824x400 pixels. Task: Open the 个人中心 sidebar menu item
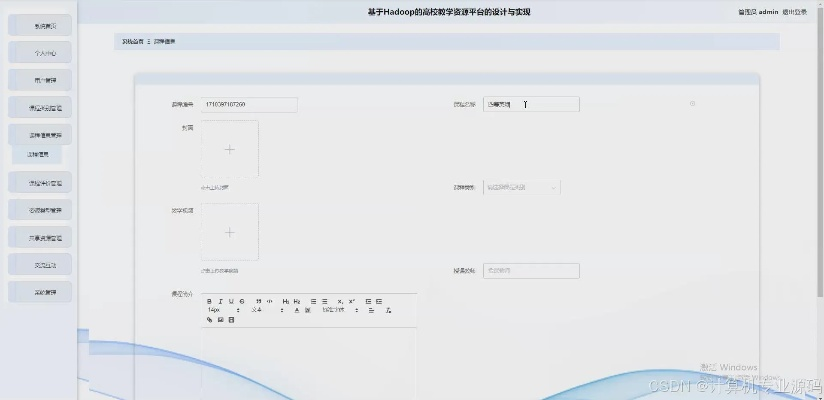(x=40, y=53)
